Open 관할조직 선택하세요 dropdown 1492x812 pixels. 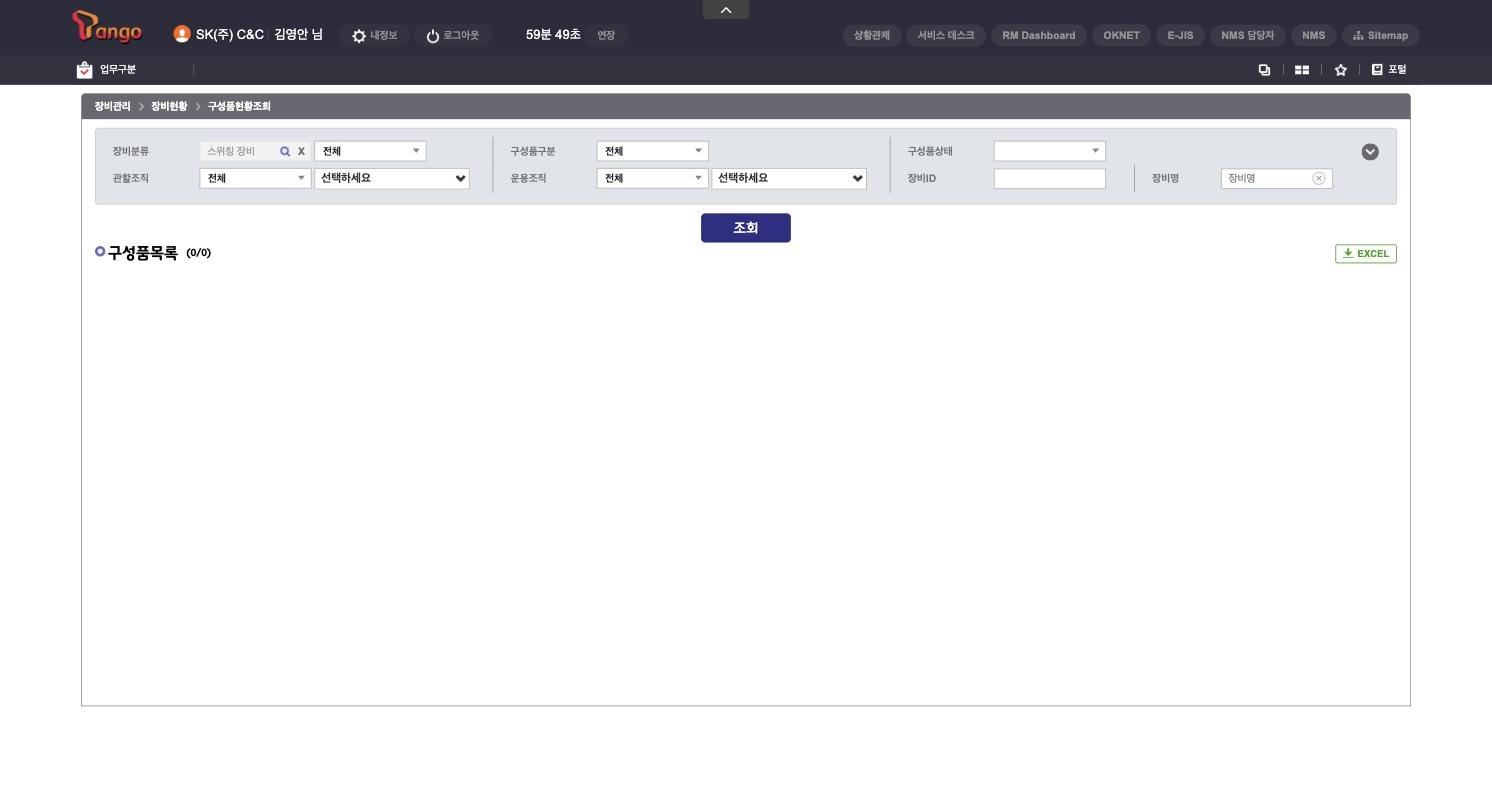[x=392, y=178]
